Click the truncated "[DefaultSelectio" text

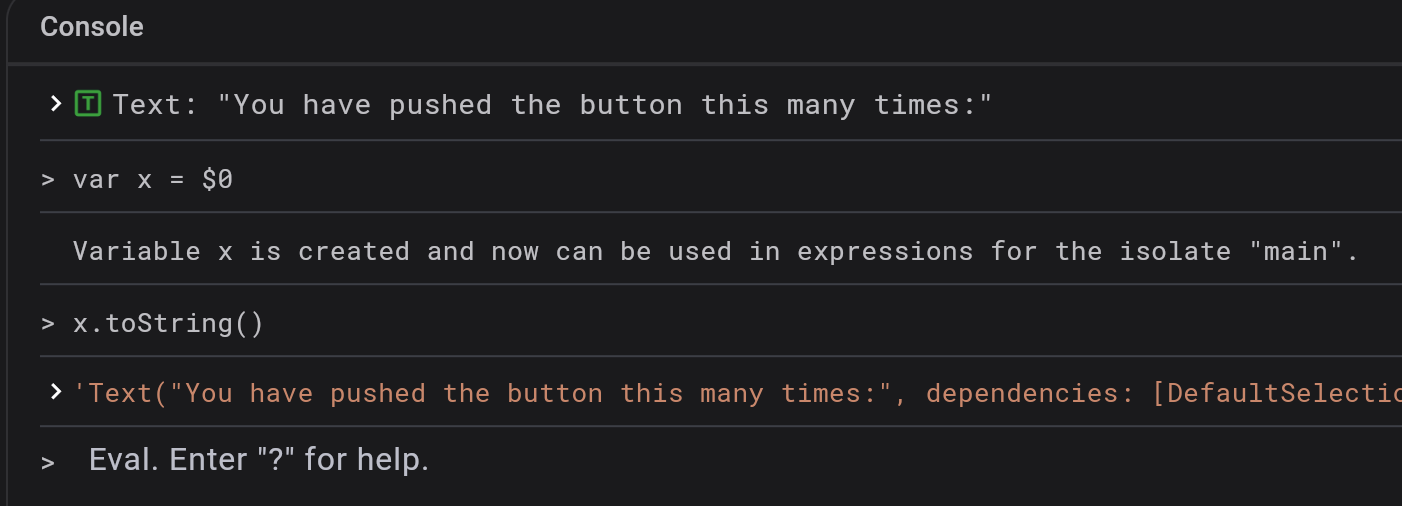(1275, 394)
